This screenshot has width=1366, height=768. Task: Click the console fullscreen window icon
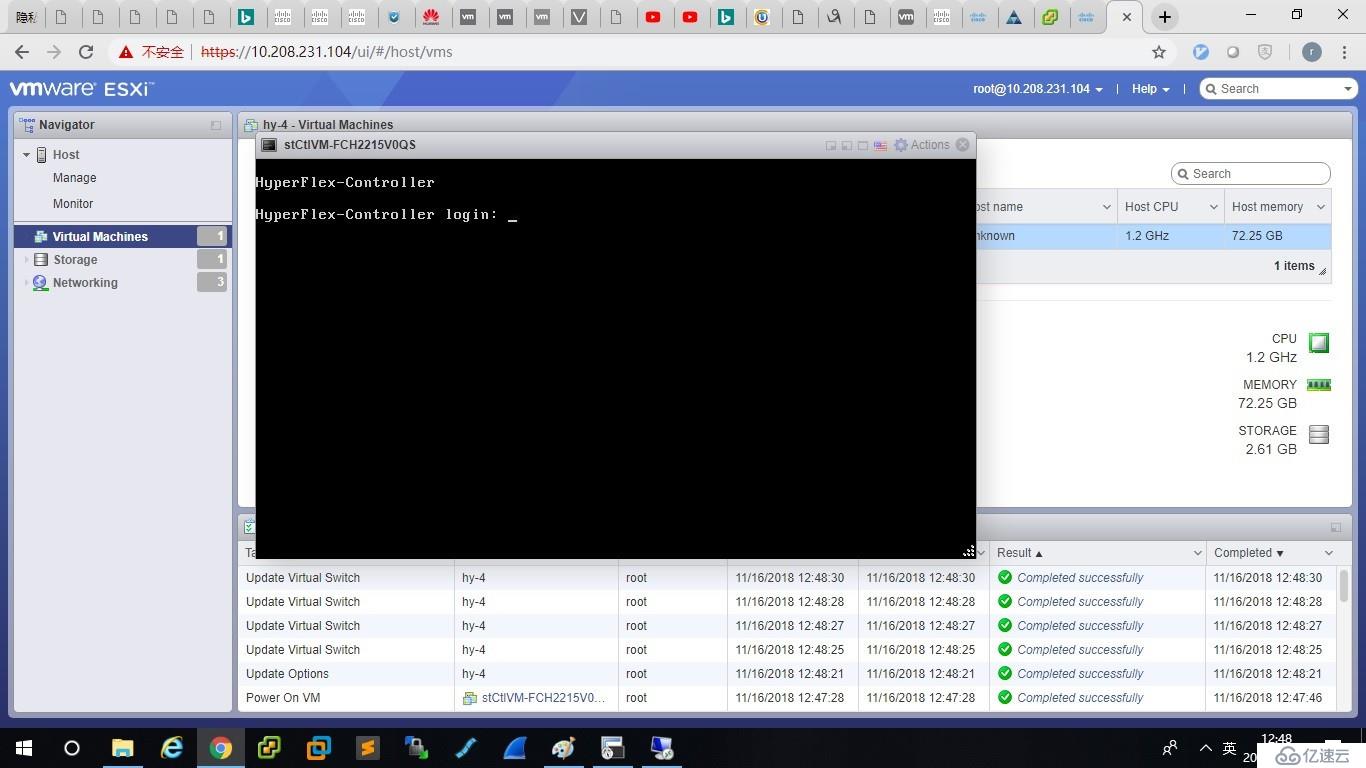[x=863, y=145]
